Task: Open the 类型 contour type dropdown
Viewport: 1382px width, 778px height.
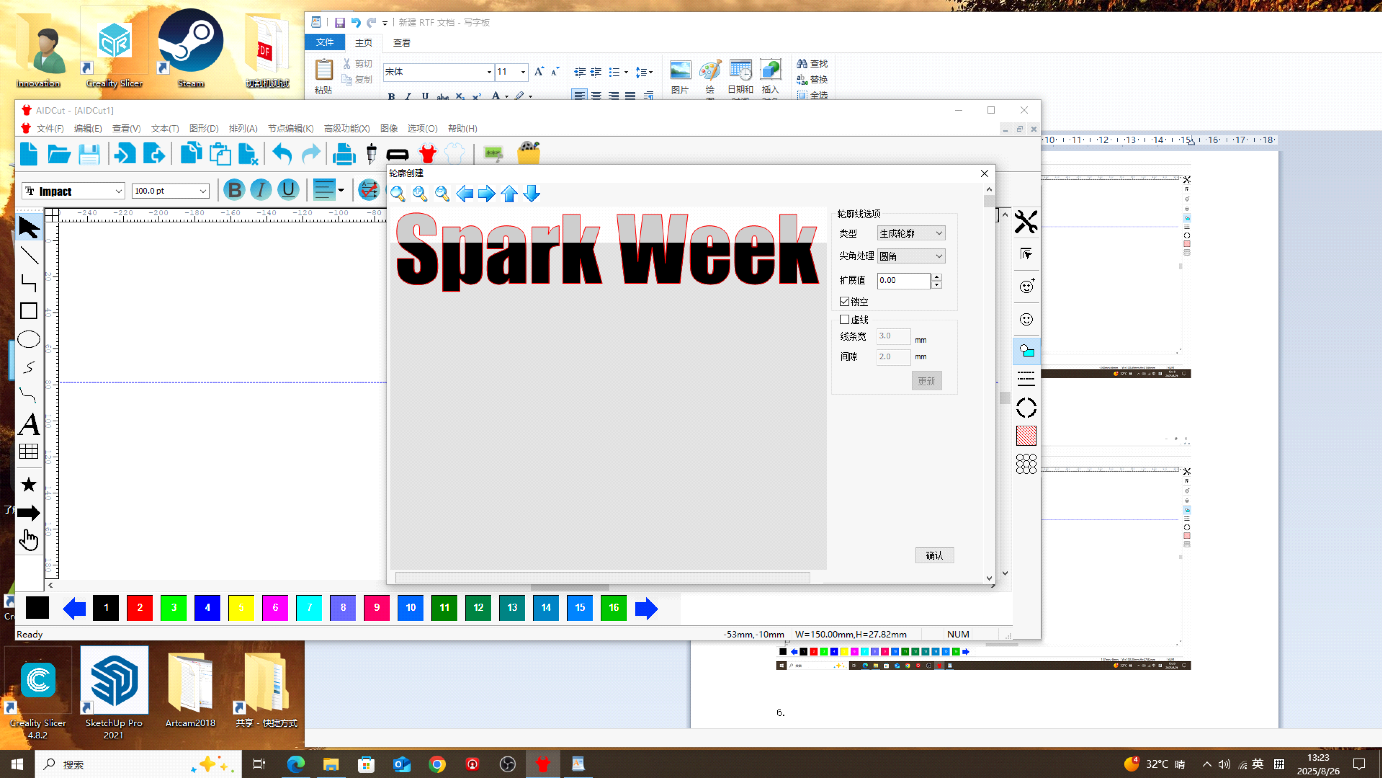Action: coord(911,233)
